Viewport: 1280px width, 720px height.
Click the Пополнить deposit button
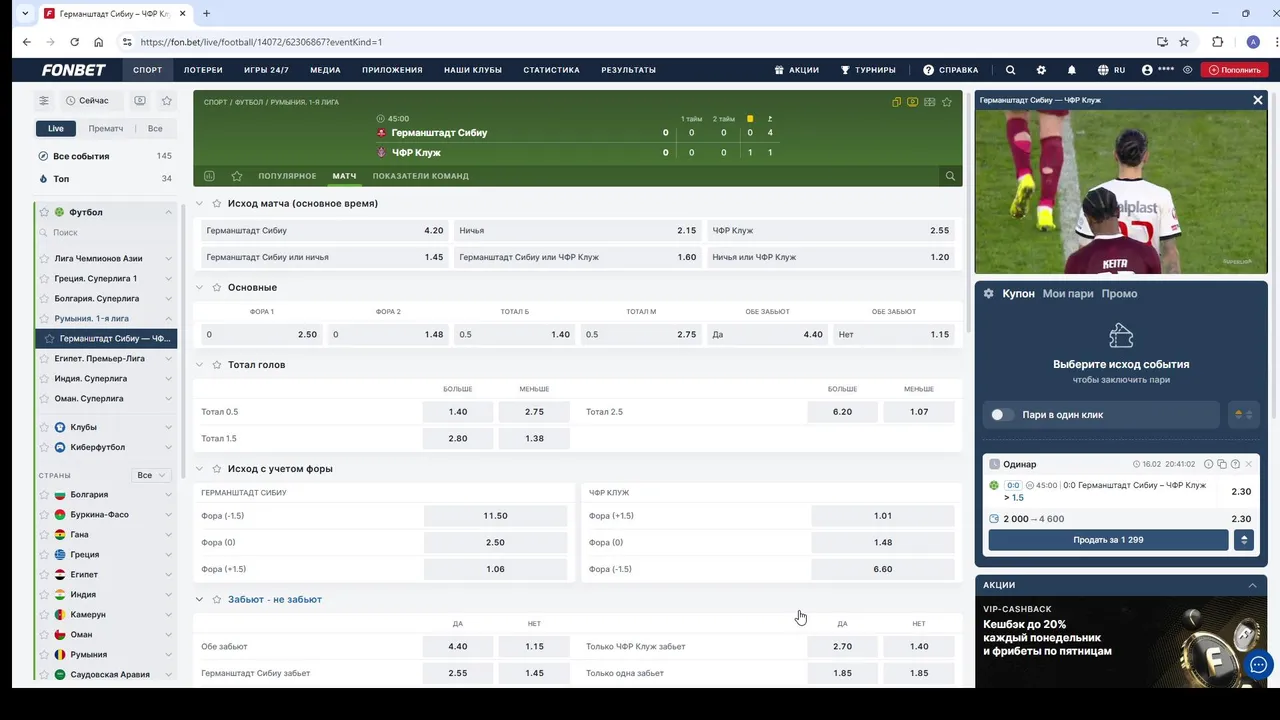pos(1235,70)
